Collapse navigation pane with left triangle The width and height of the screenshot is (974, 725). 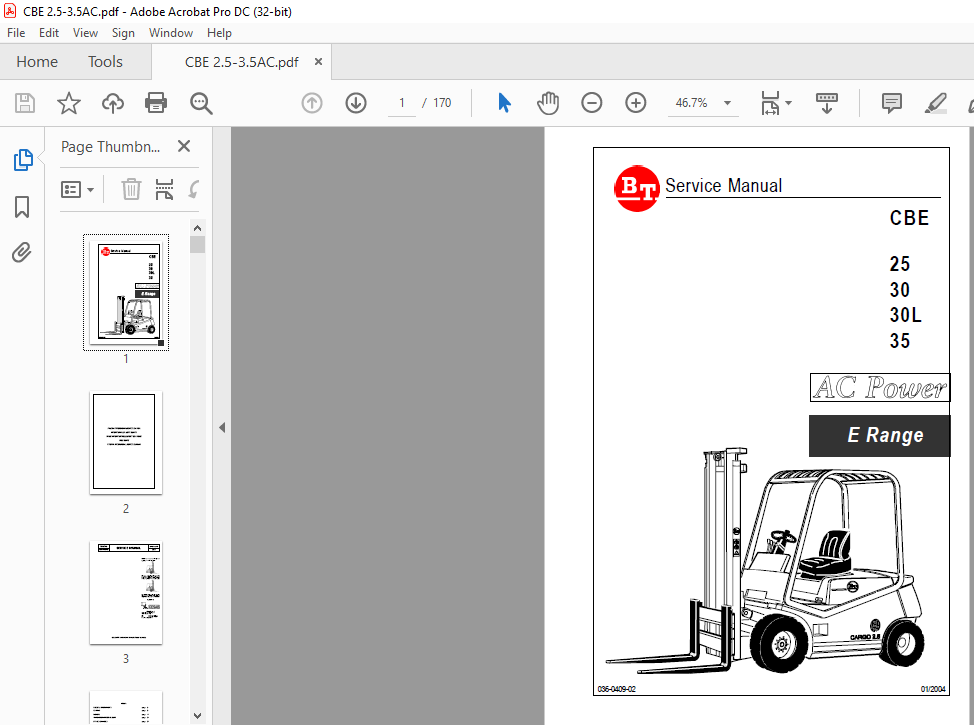(x=222, y=427)
